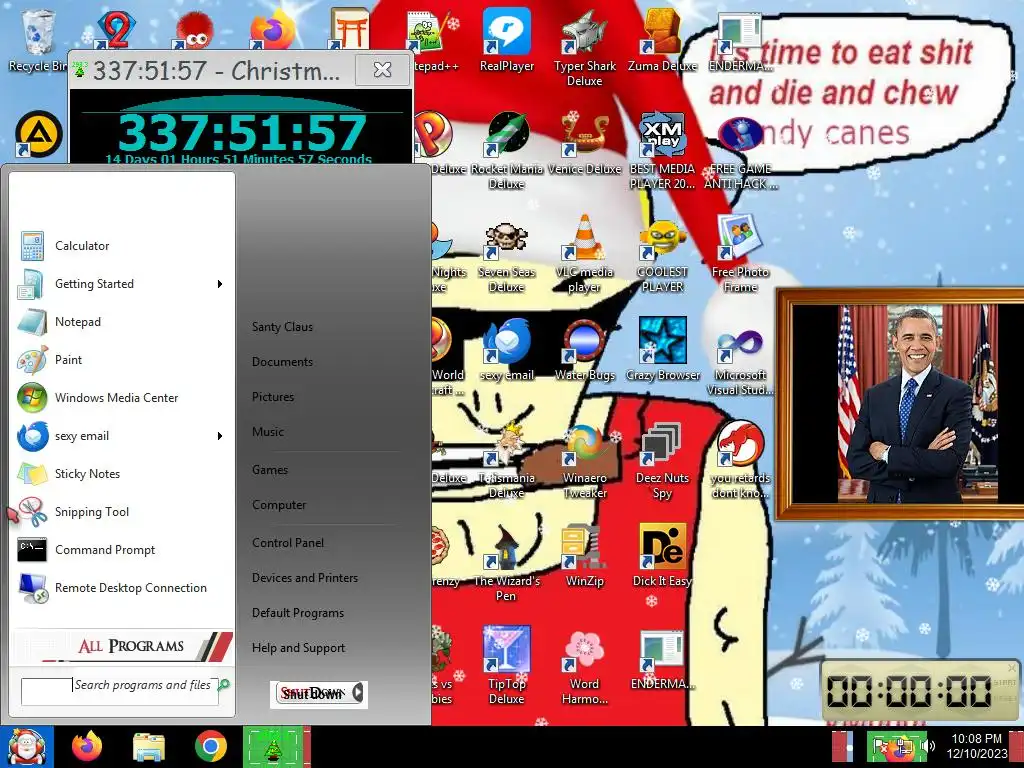This screenshot has height=768, width=1024.
Task: Open Crazy Browser desktop shortcut
Action: point(662,350)
